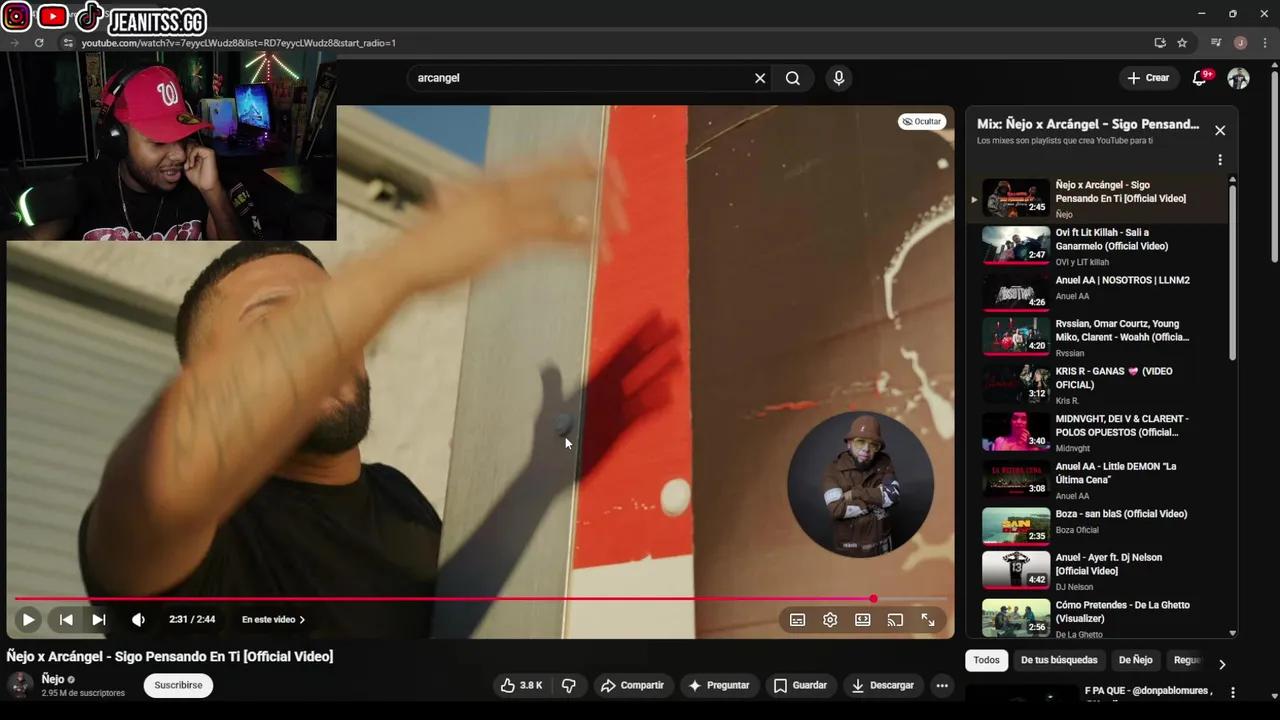Open 'Cómo Pretendes - De La Ghetto' thumbnail
Image resolution: width=1280 pixels, height=720 pixels.
click(1016, 617)
